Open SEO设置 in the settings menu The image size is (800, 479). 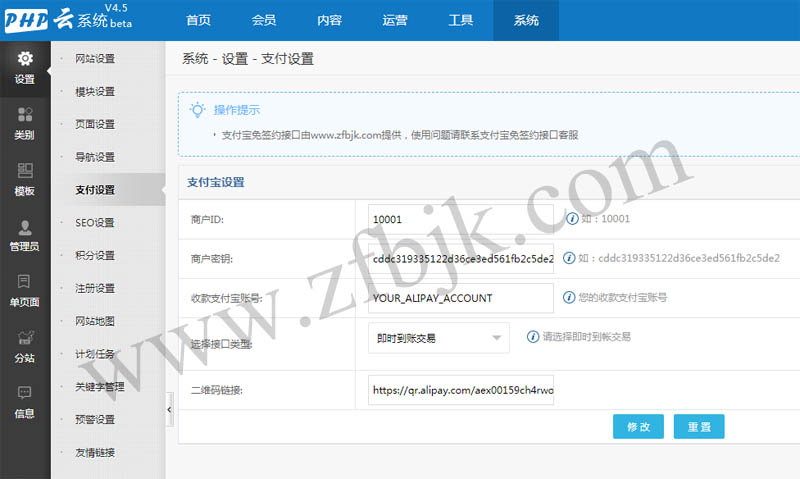coord(95,223)
